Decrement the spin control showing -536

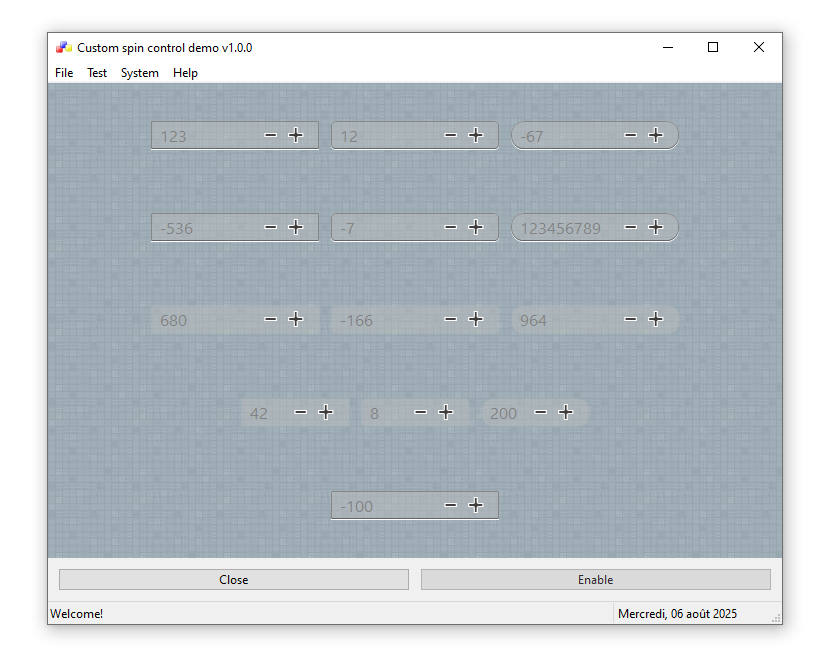(x=271, y=227)
